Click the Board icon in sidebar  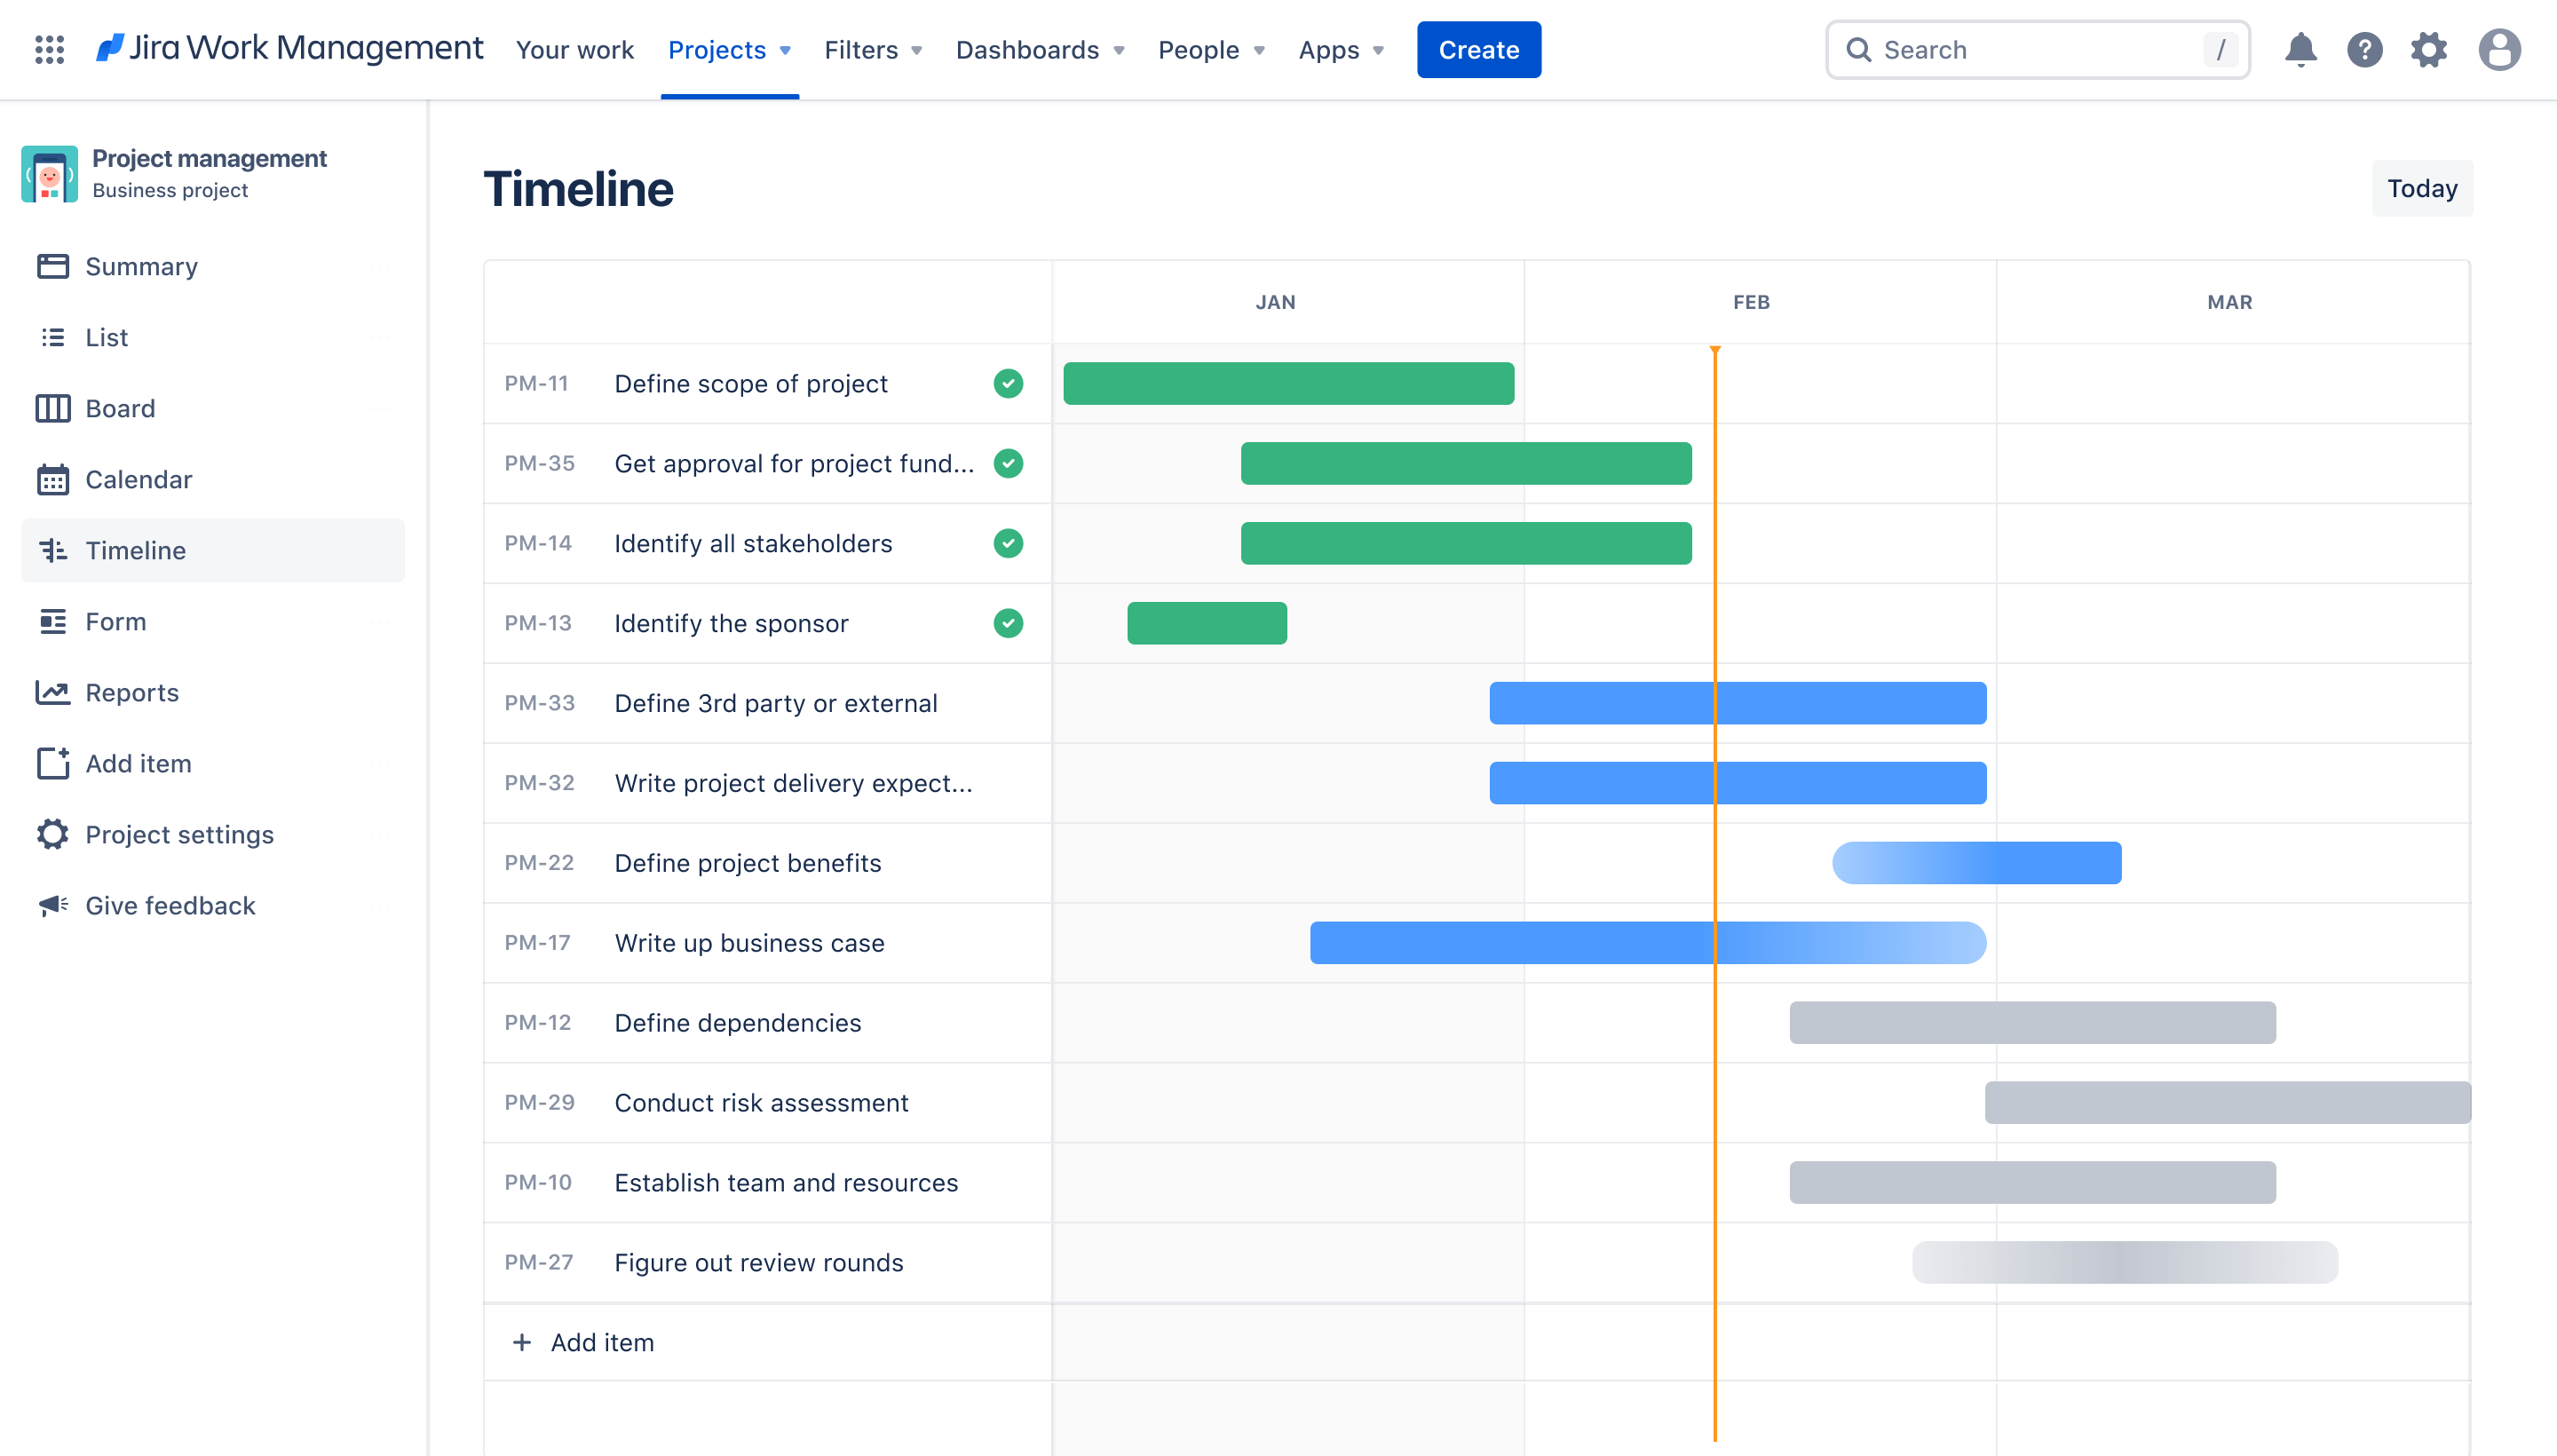tap(51, 408)
